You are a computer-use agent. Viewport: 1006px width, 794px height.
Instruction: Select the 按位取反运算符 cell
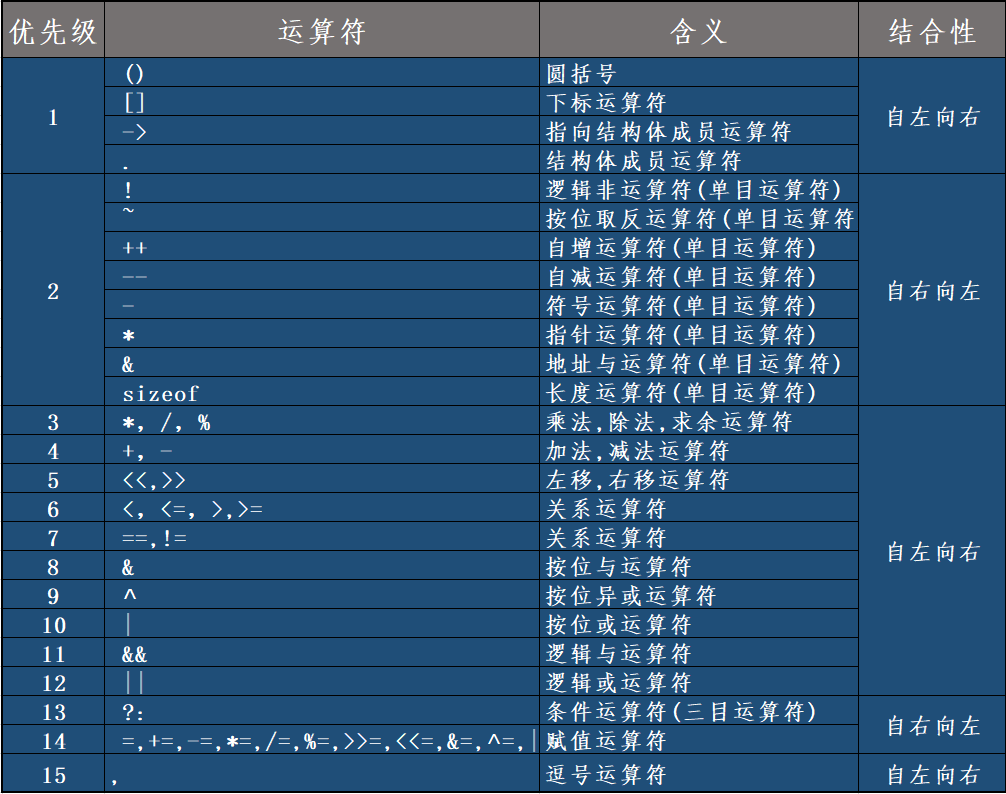[x=699, y=217]
